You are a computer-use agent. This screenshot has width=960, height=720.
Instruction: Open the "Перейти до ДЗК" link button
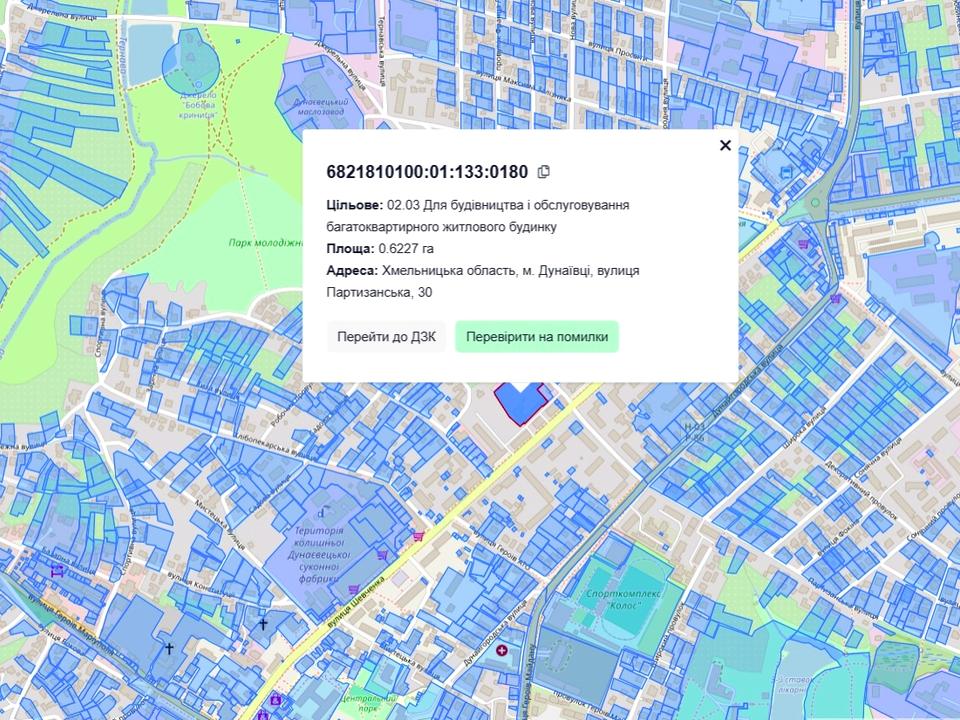pos(386,337)
